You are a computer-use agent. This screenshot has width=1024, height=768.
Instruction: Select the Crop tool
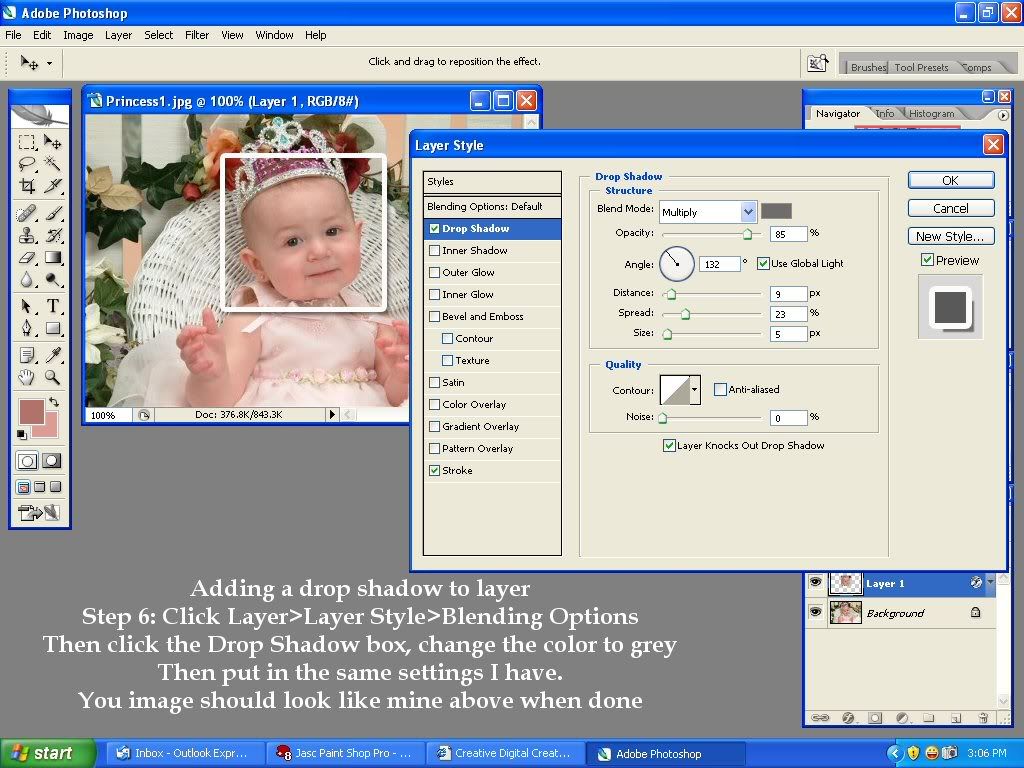(27, 186)
